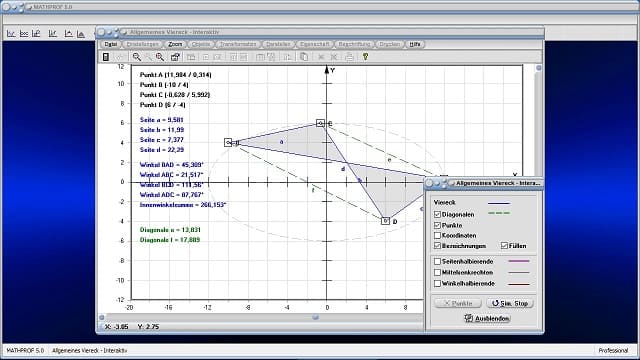Click the magnifier icon left of properties
640x360 pixels.
(160, 57)
